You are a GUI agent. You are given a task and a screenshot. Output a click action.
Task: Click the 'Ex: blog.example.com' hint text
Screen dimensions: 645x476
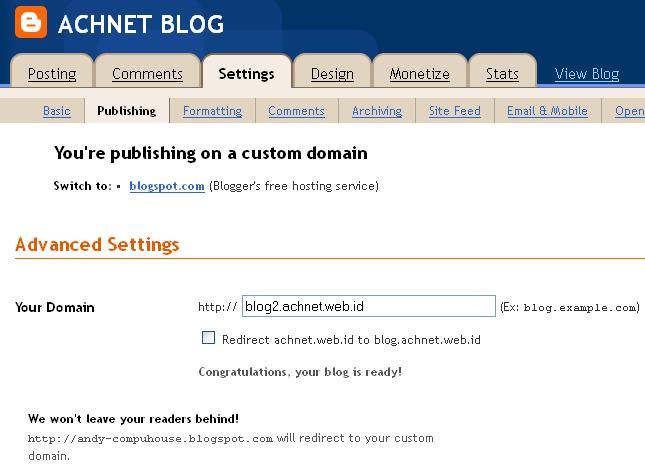click(x=570, y=307)
